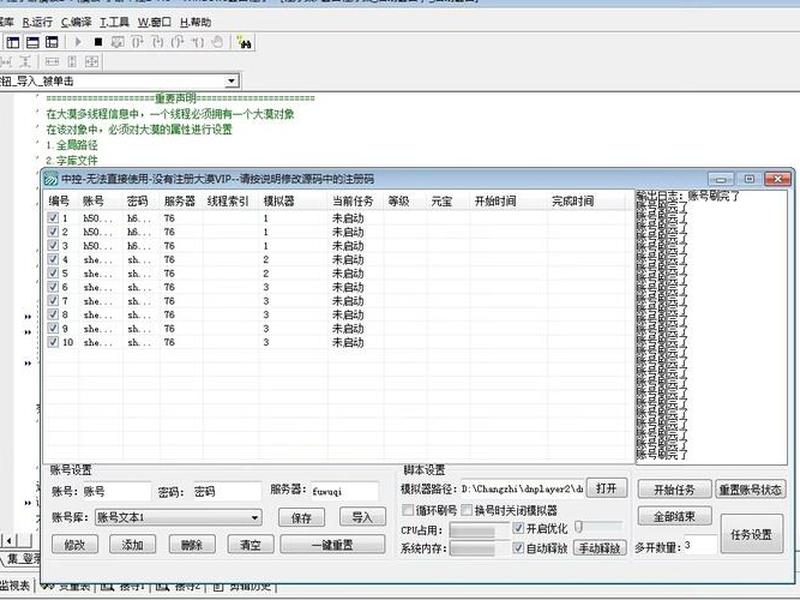Click the 删除 button
The height and width of the screenshot is (600, 800).
192,544
